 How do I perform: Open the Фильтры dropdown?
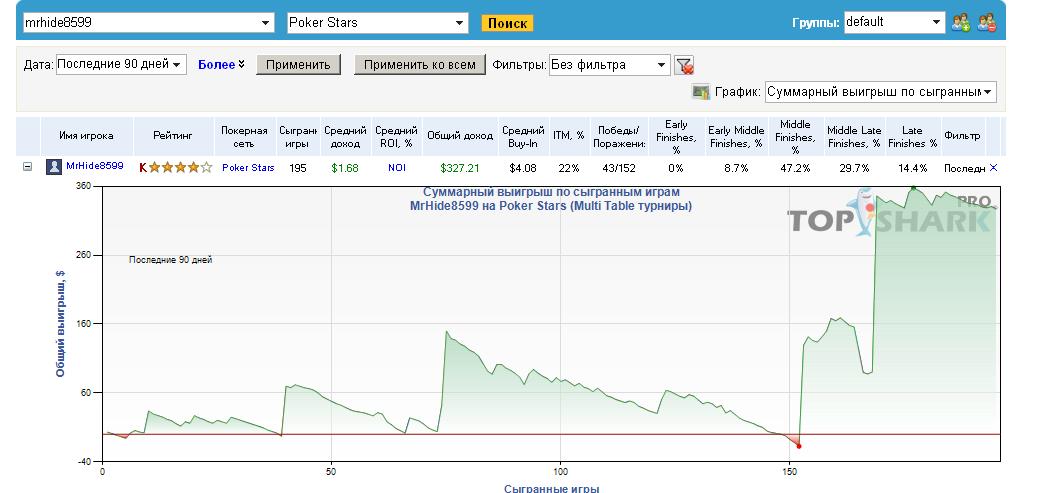click(x=661, y=65)
